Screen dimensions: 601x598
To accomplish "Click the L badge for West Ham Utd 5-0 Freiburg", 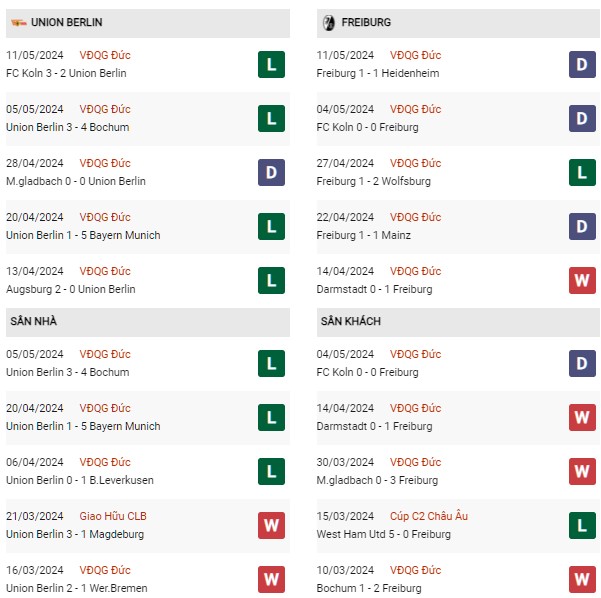I will (x=582, y=526).
